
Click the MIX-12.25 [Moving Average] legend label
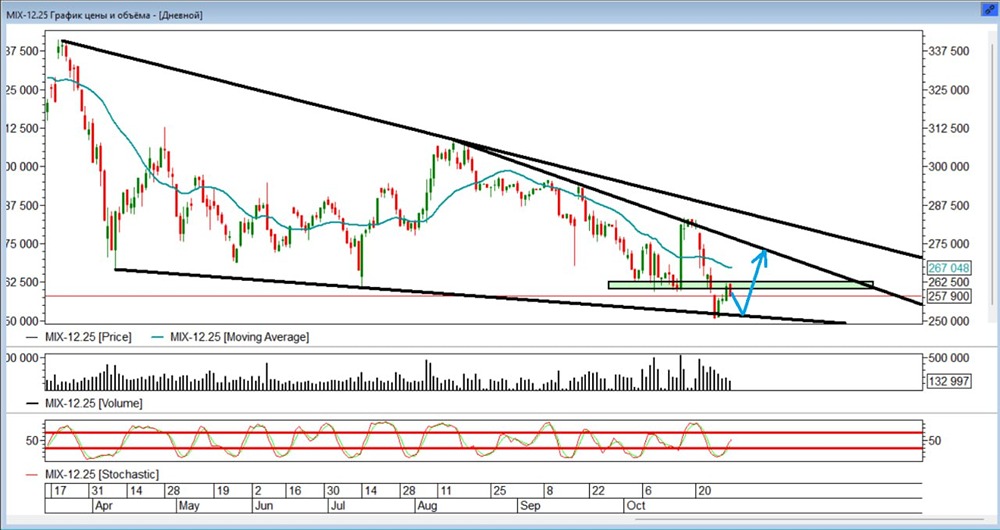point(240,337)
